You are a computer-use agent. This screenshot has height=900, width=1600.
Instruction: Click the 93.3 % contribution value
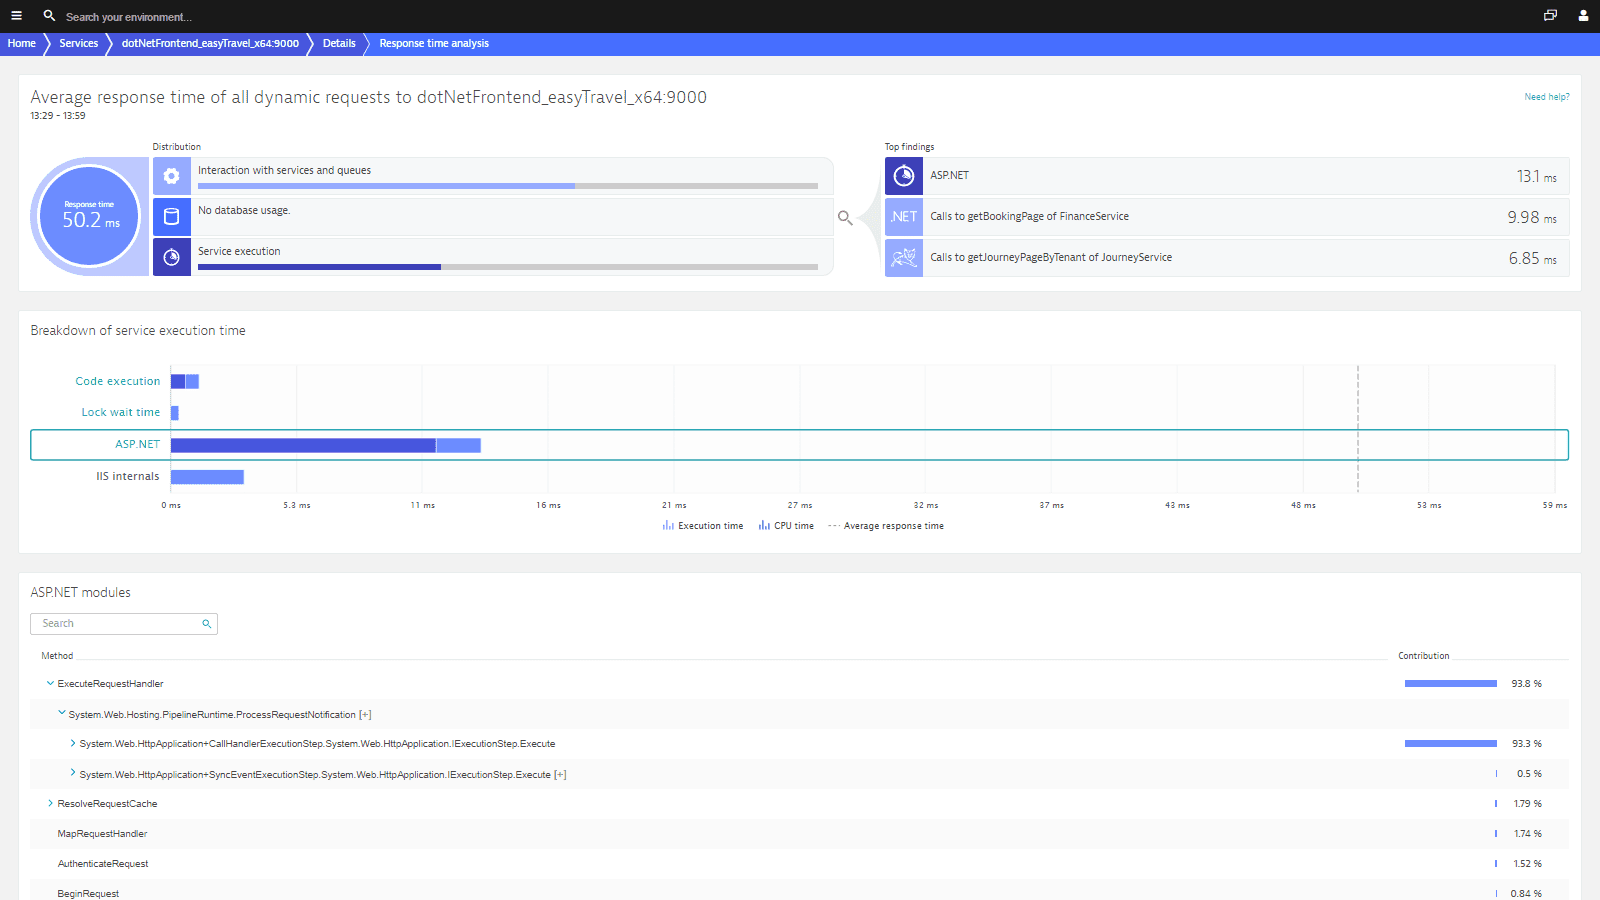tap(1527, 744)
